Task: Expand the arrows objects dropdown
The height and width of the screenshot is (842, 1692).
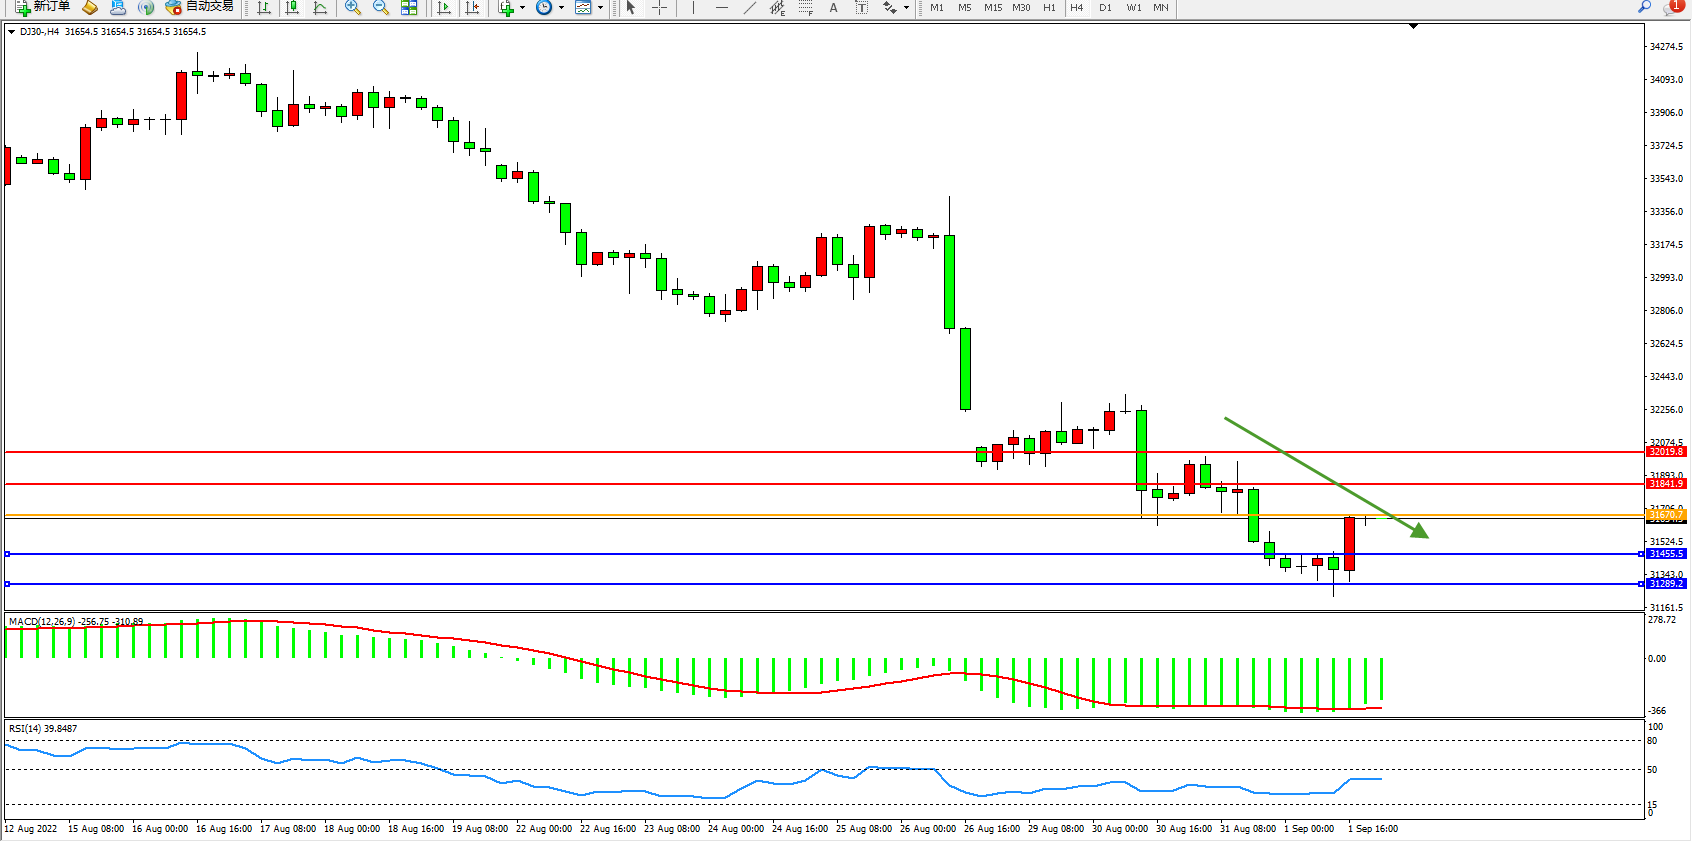Action: coord(906,7)
